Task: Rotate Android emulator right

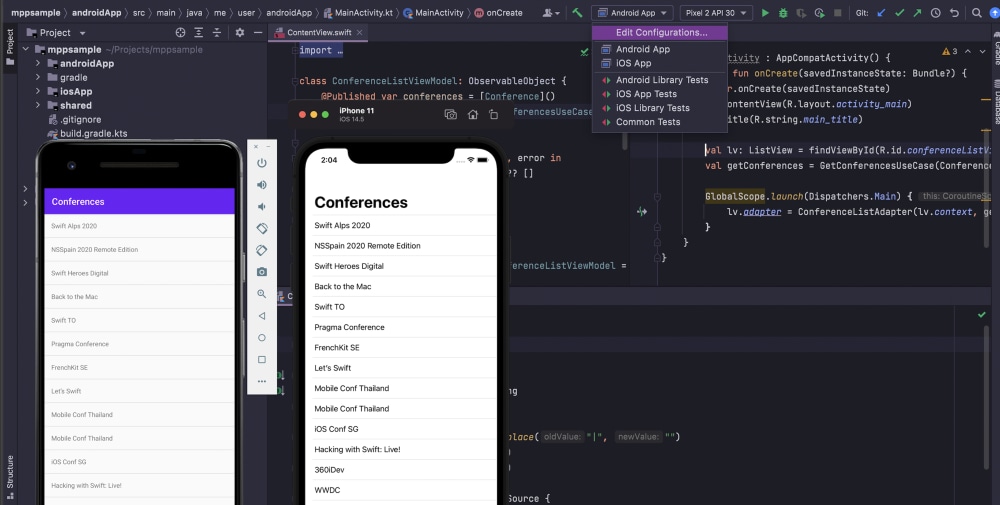Action: tap(261, 250)
